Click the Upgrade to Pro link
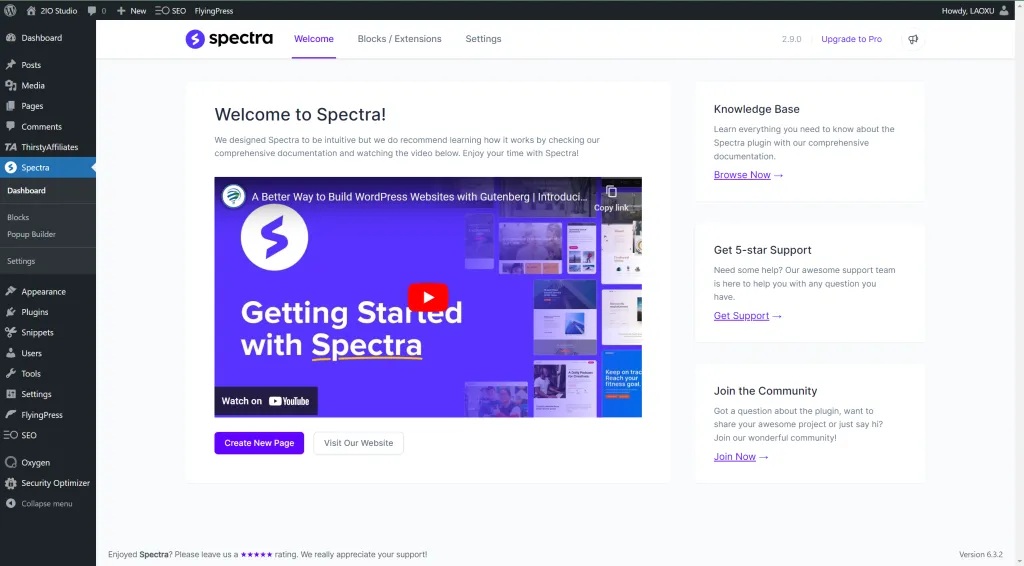 click(851, 39)
